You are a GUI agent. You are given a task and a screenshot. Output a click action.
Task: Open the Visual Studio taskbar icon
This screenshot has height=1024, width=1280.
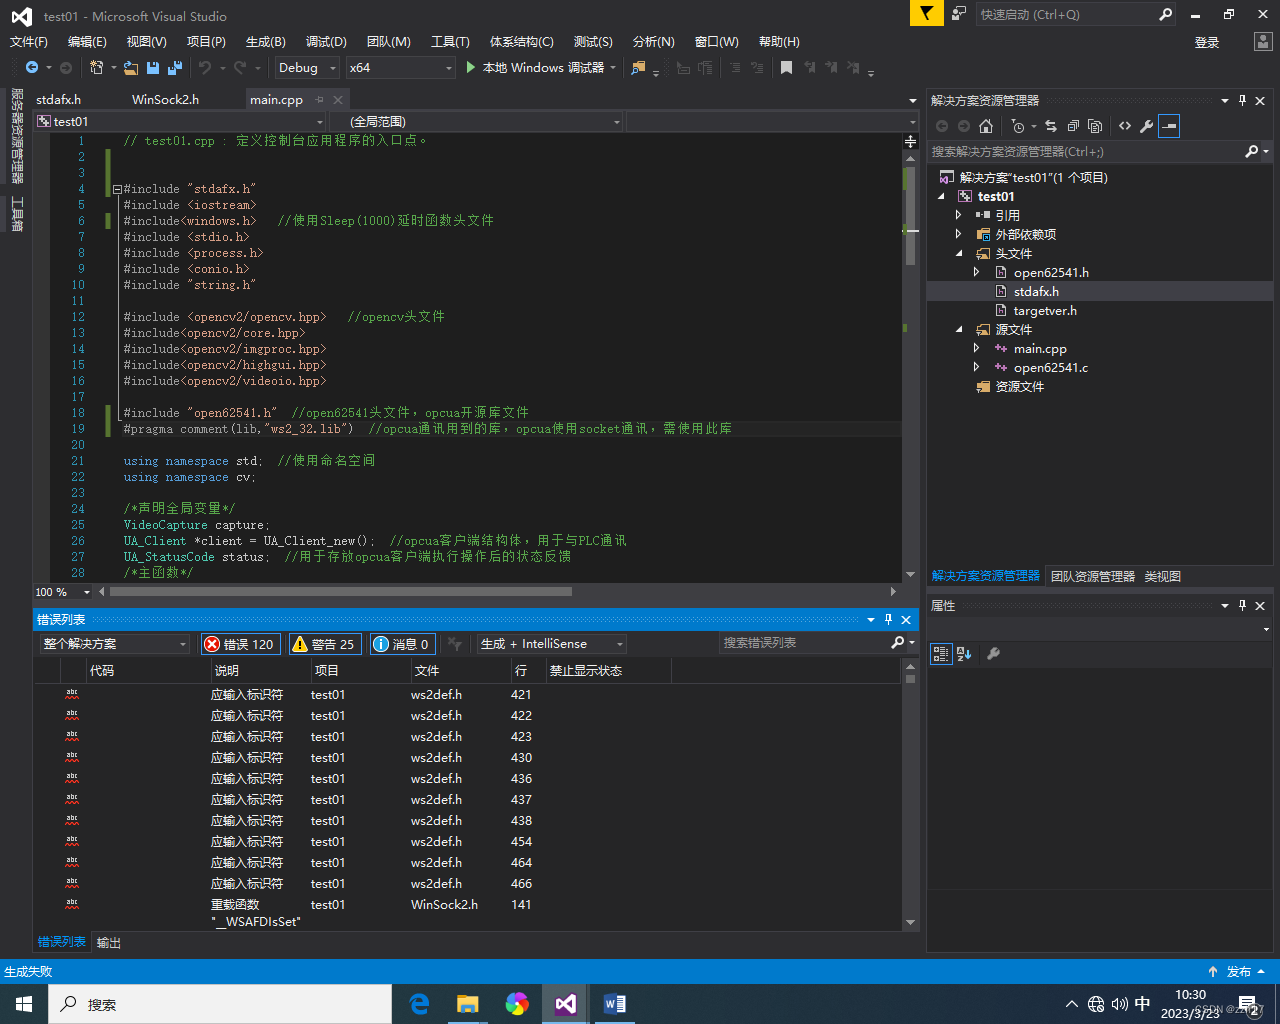(x=566, y=1004)
